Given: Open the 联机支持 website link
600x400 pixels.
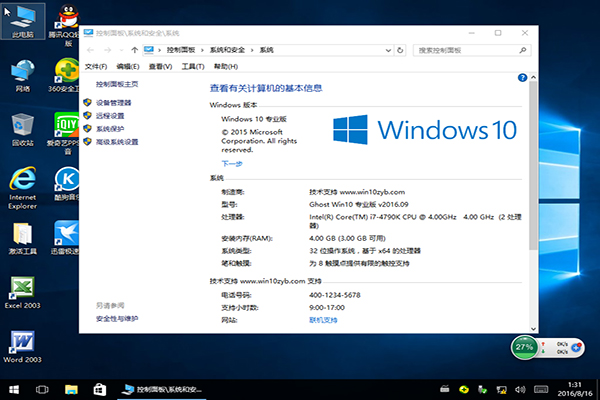Looking at the screenshot, I should click(x=323, y=320).
